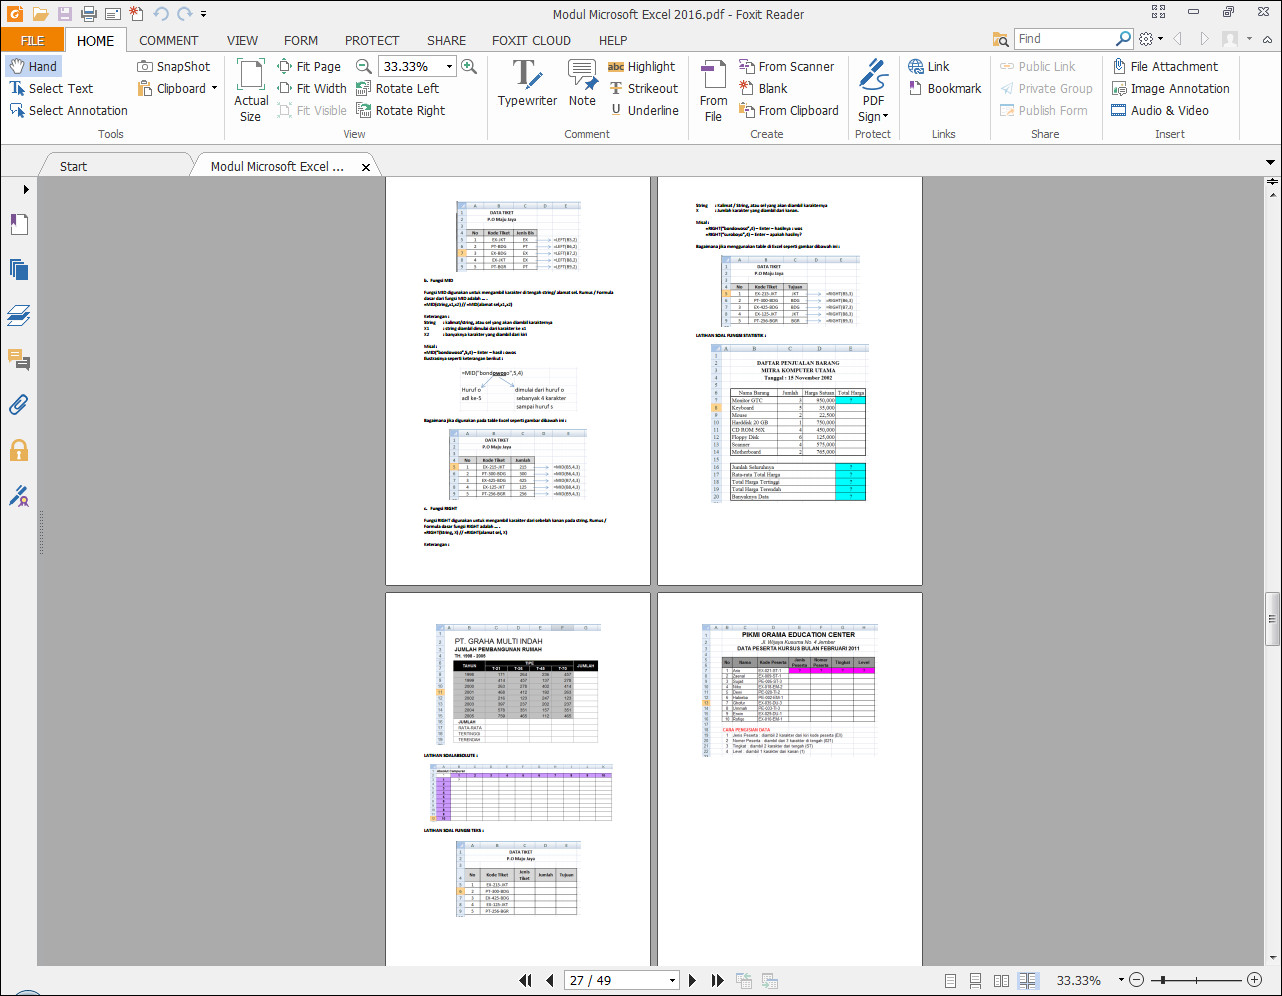Select the Typewriter tool

pos(527,83)
